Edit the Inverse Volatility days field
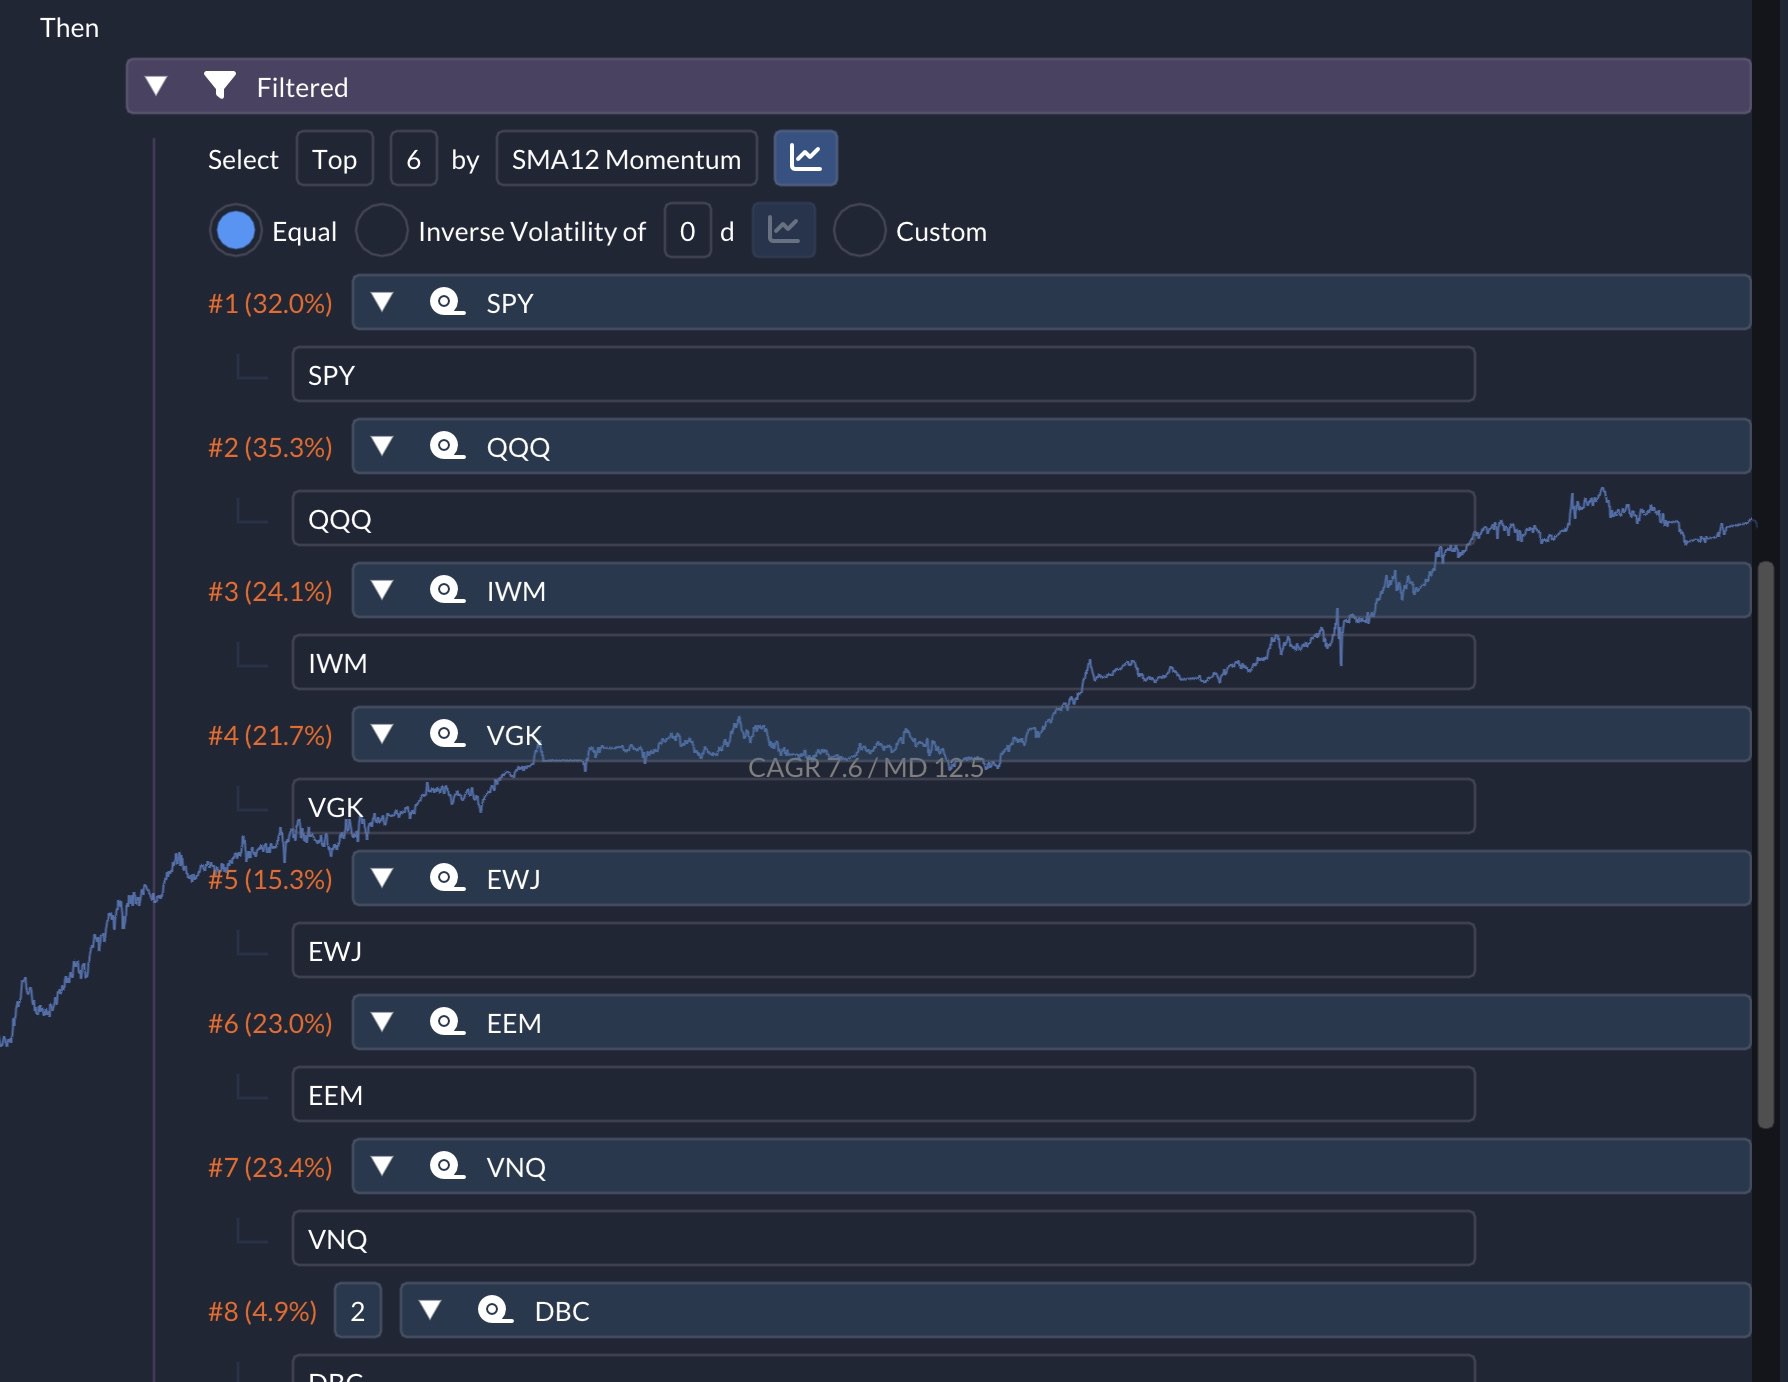This screenshot has width=1788, height=1382. [x=688, y=231]
